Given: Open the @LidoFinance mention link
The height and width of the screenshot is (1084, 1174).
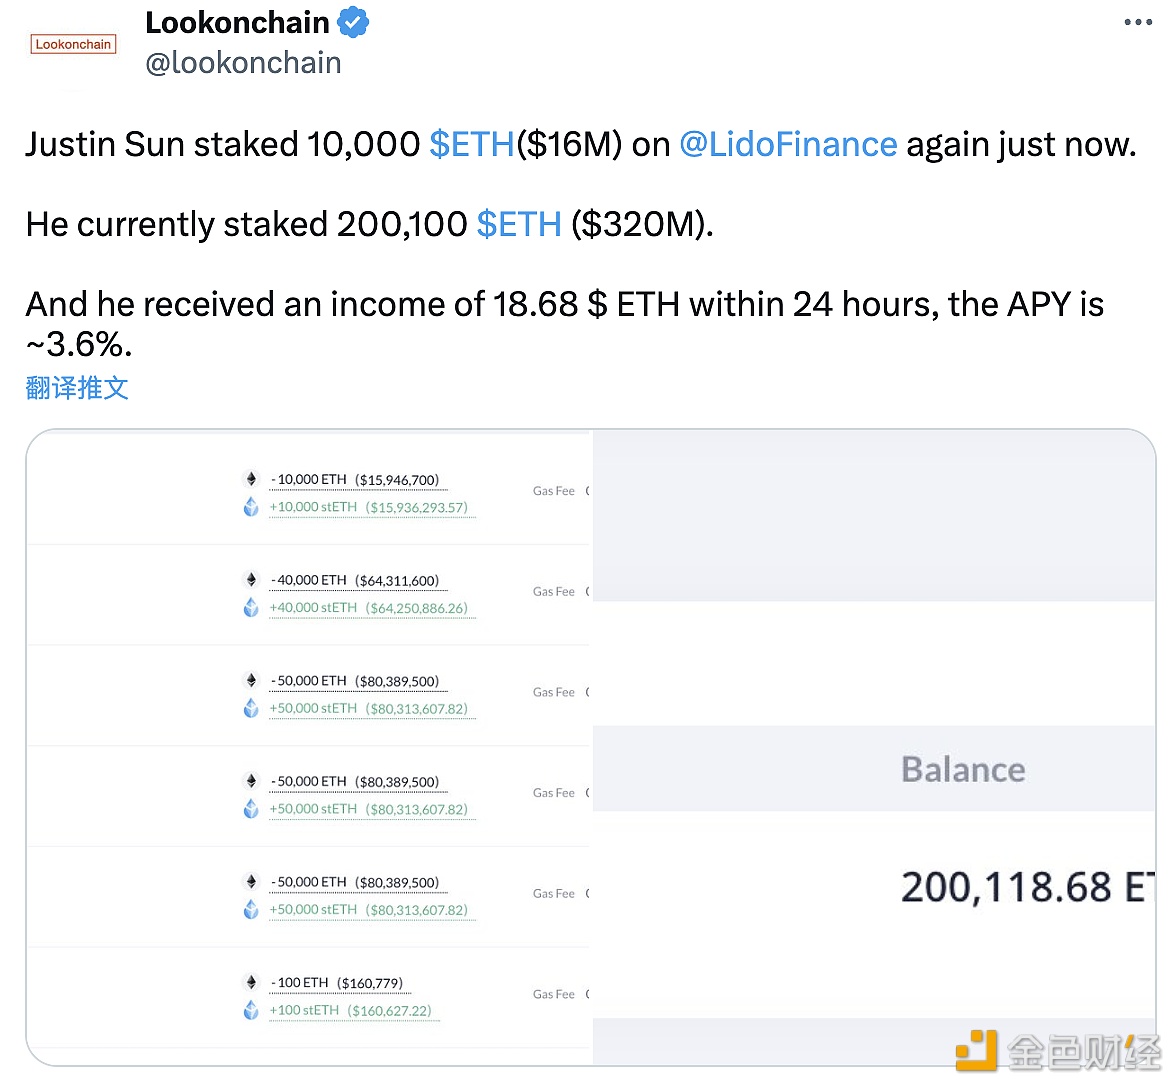Looking at the screenshot, I should [788, 144].
